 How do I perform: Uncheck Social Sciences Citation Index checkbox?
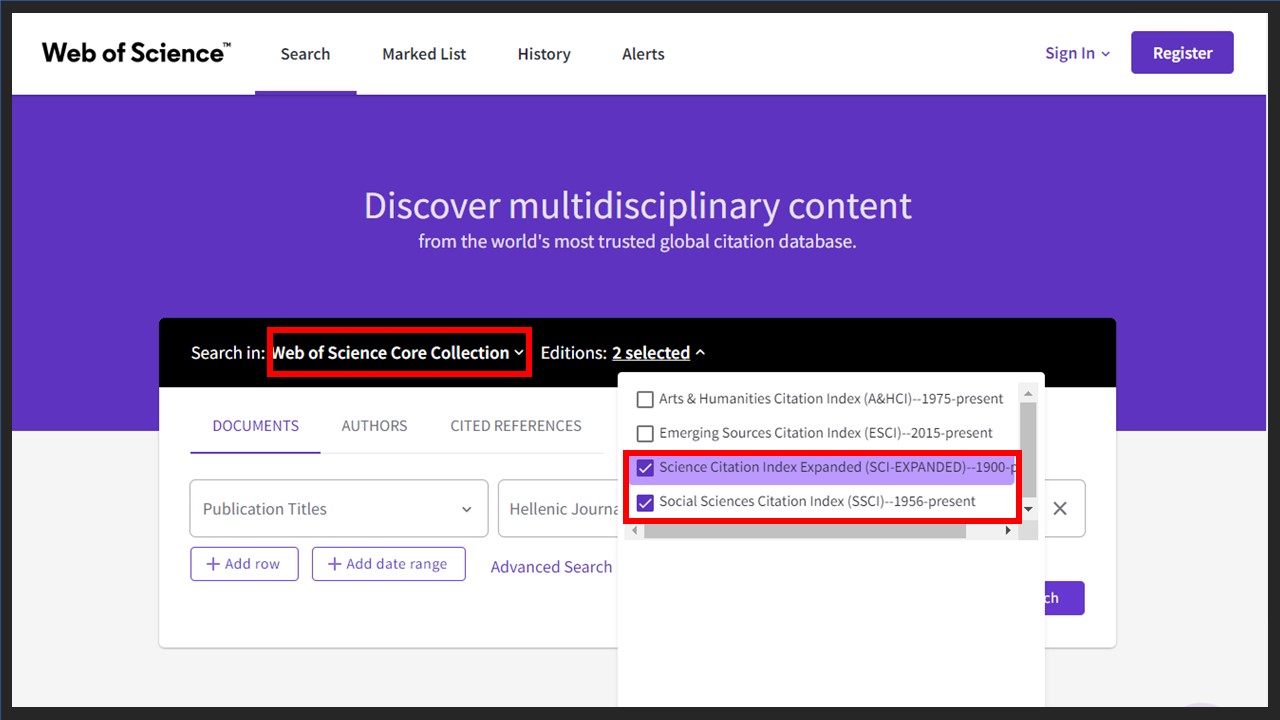[x=645, y=502]
